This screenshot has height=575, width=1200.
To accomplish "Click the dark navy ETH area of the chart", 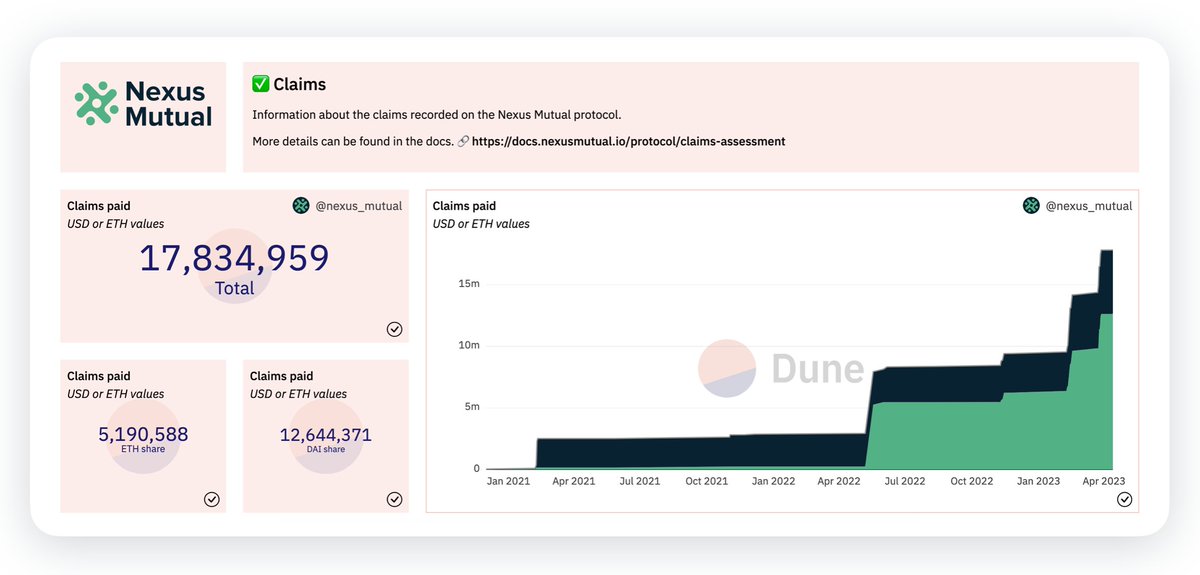I will pos(700,451).
